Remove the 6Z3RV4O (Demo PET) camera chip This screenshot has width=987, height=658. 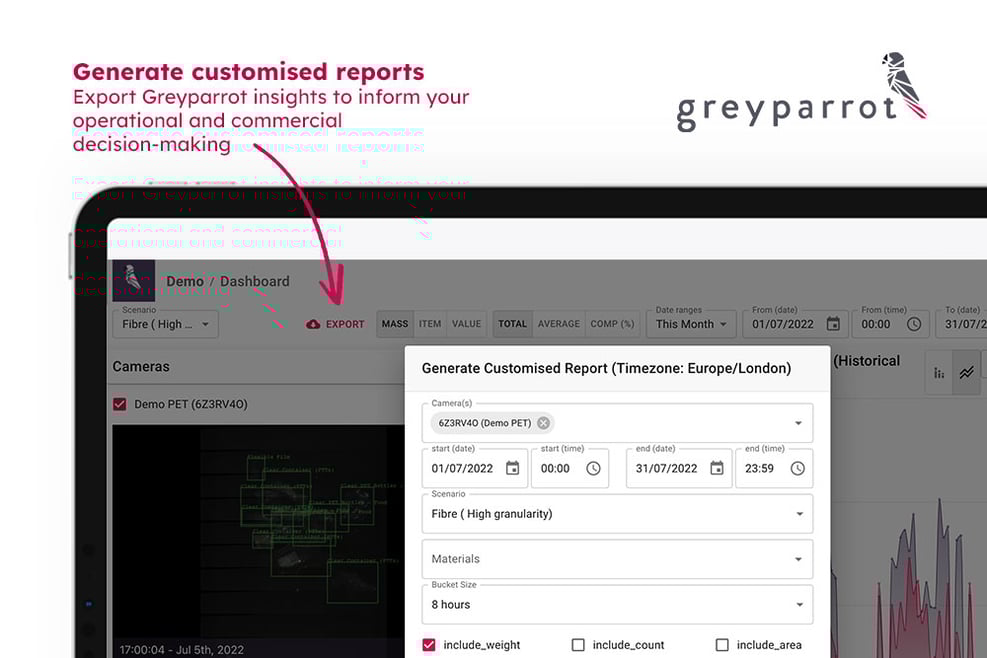point(543,423)
